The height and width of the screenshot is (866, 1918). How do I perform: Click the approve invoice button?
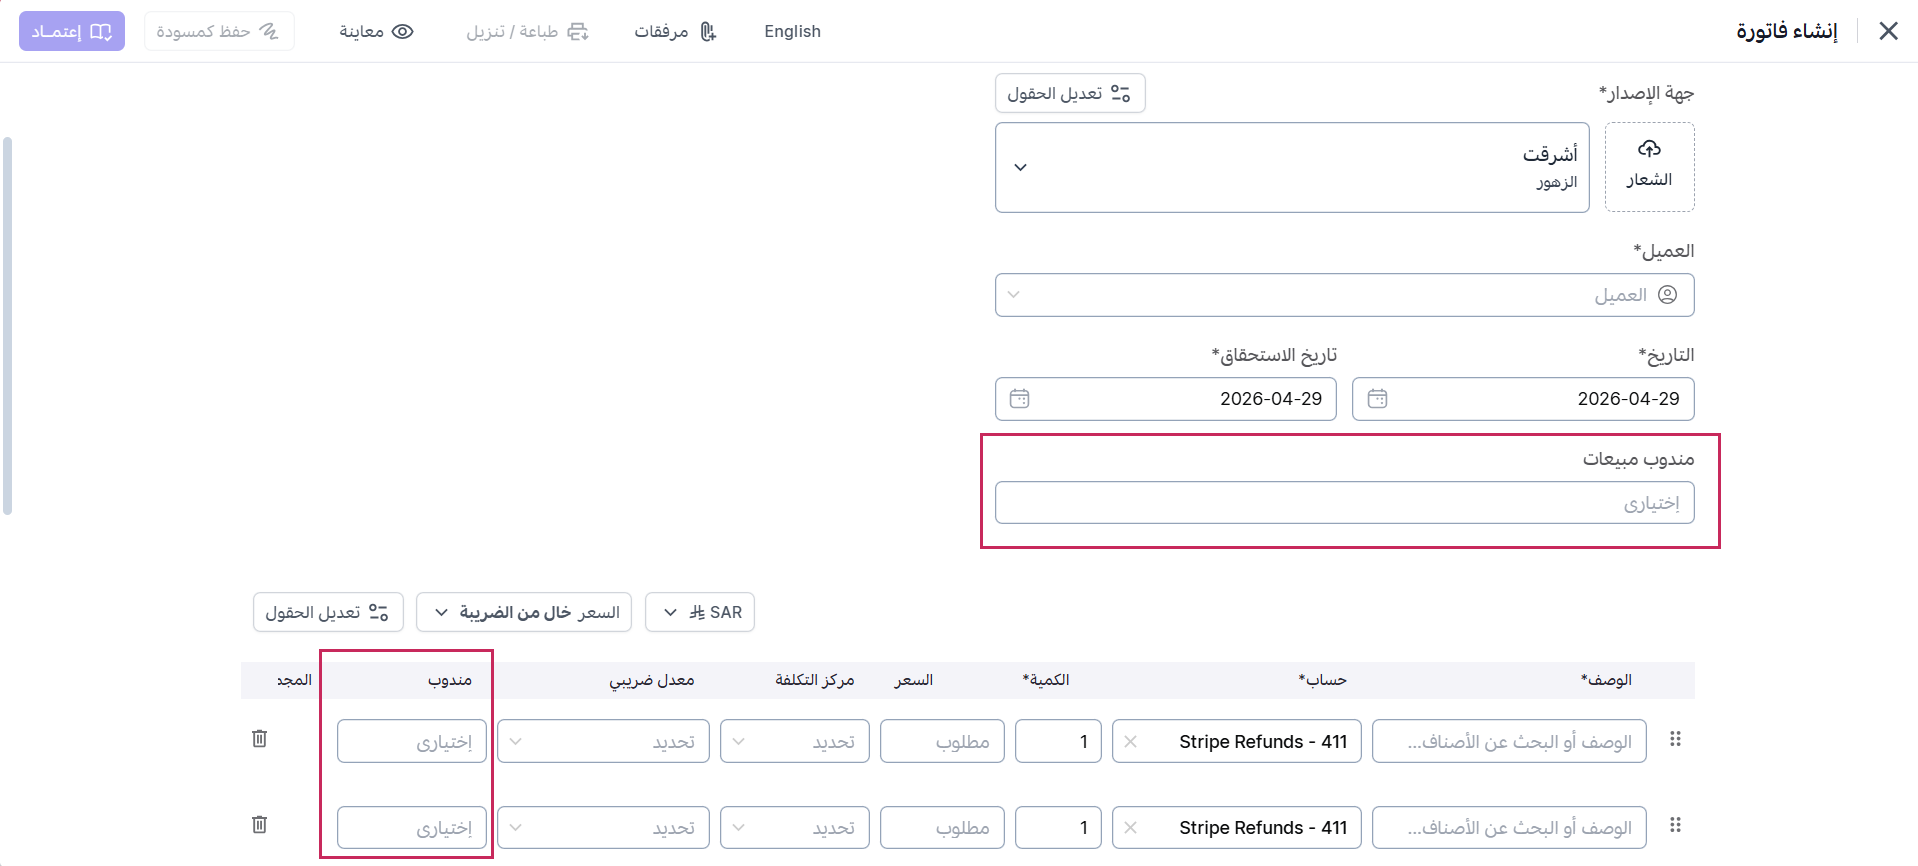(x=72, y=32)
